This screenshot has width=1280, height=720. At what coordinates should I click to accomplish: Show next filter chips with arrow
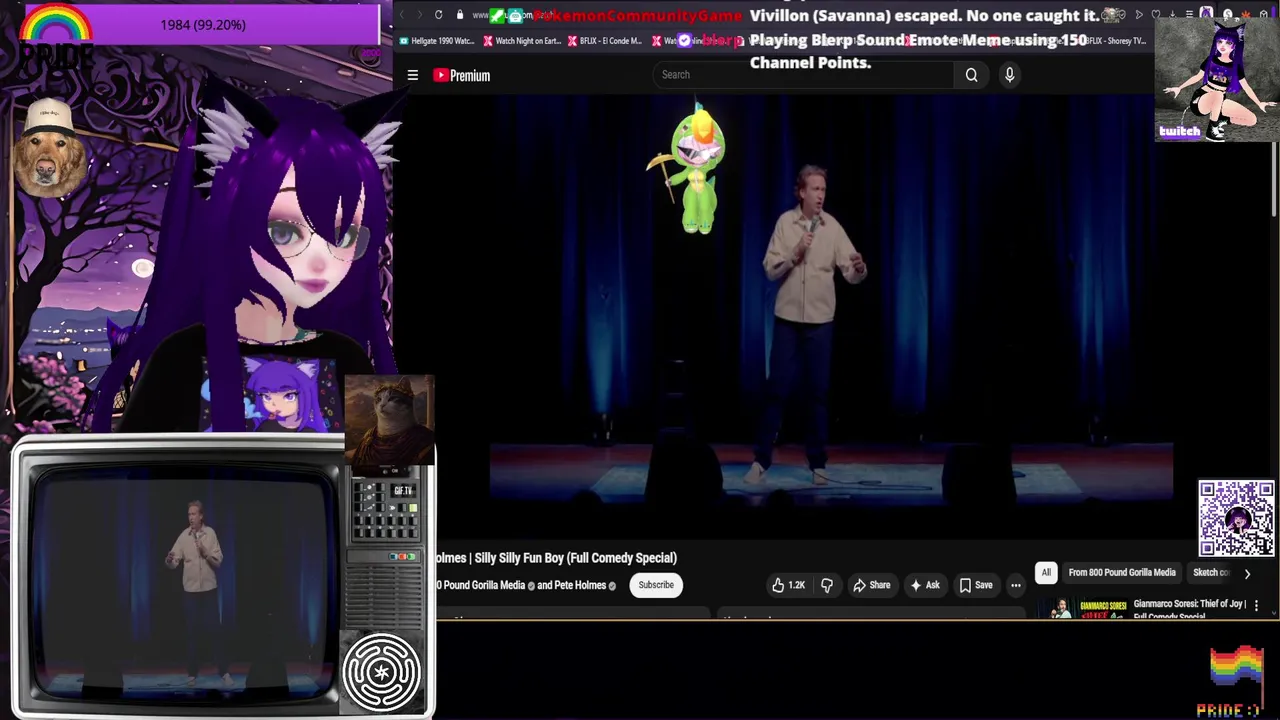tap(1247, 573)
